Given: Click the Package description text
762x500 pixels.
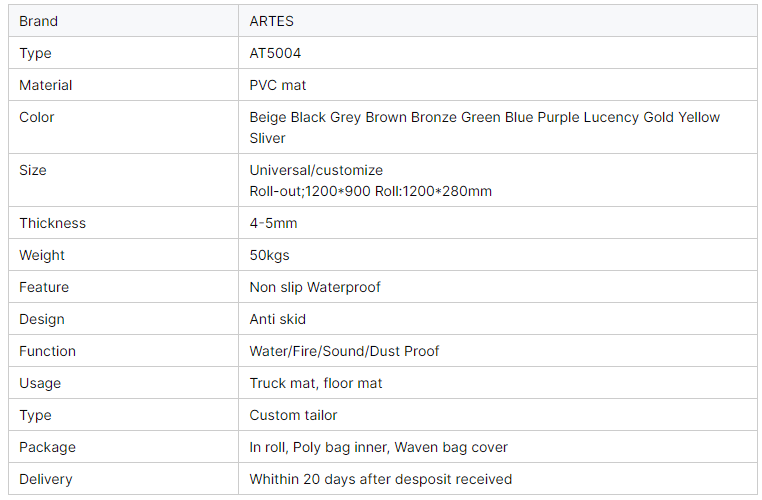Looking at the screenshot, I should (378, 447).
